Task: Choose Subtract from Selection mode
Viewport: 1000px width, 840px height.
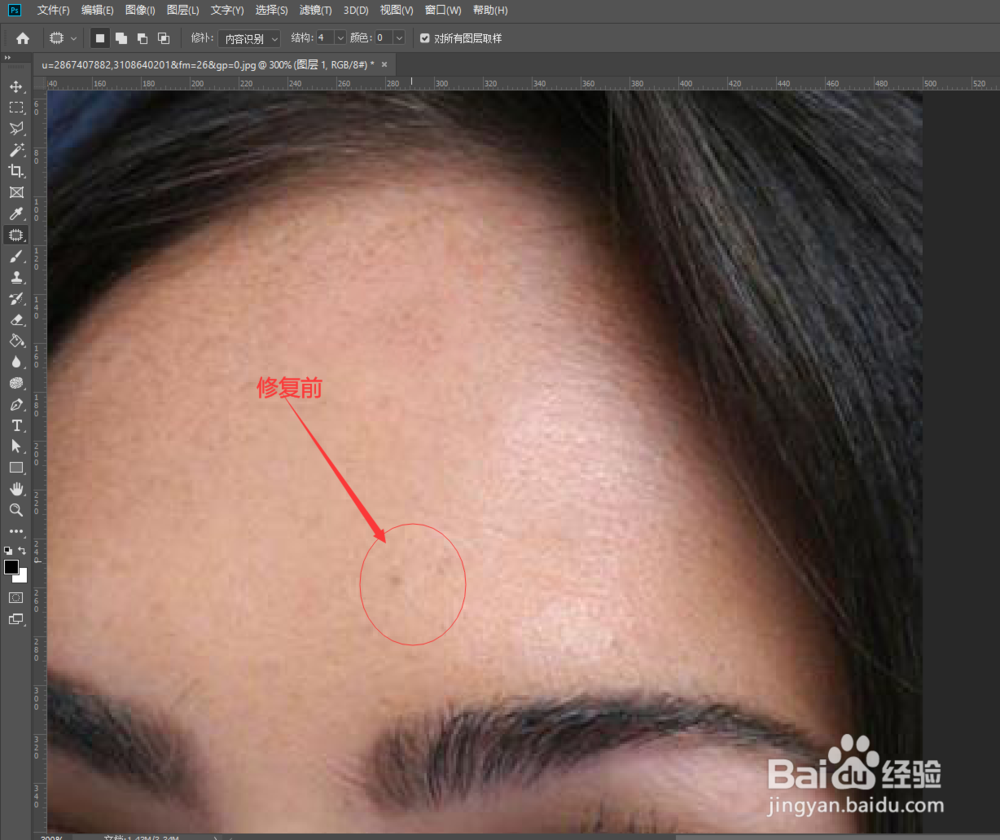Action: (142, 38)
